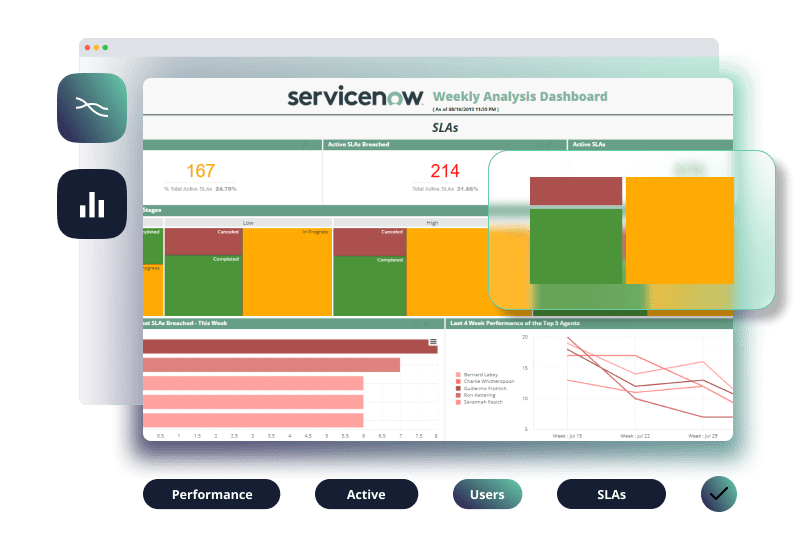
Task: Toggle the Ron Kettering legend entry
Action: pos(476,395)
